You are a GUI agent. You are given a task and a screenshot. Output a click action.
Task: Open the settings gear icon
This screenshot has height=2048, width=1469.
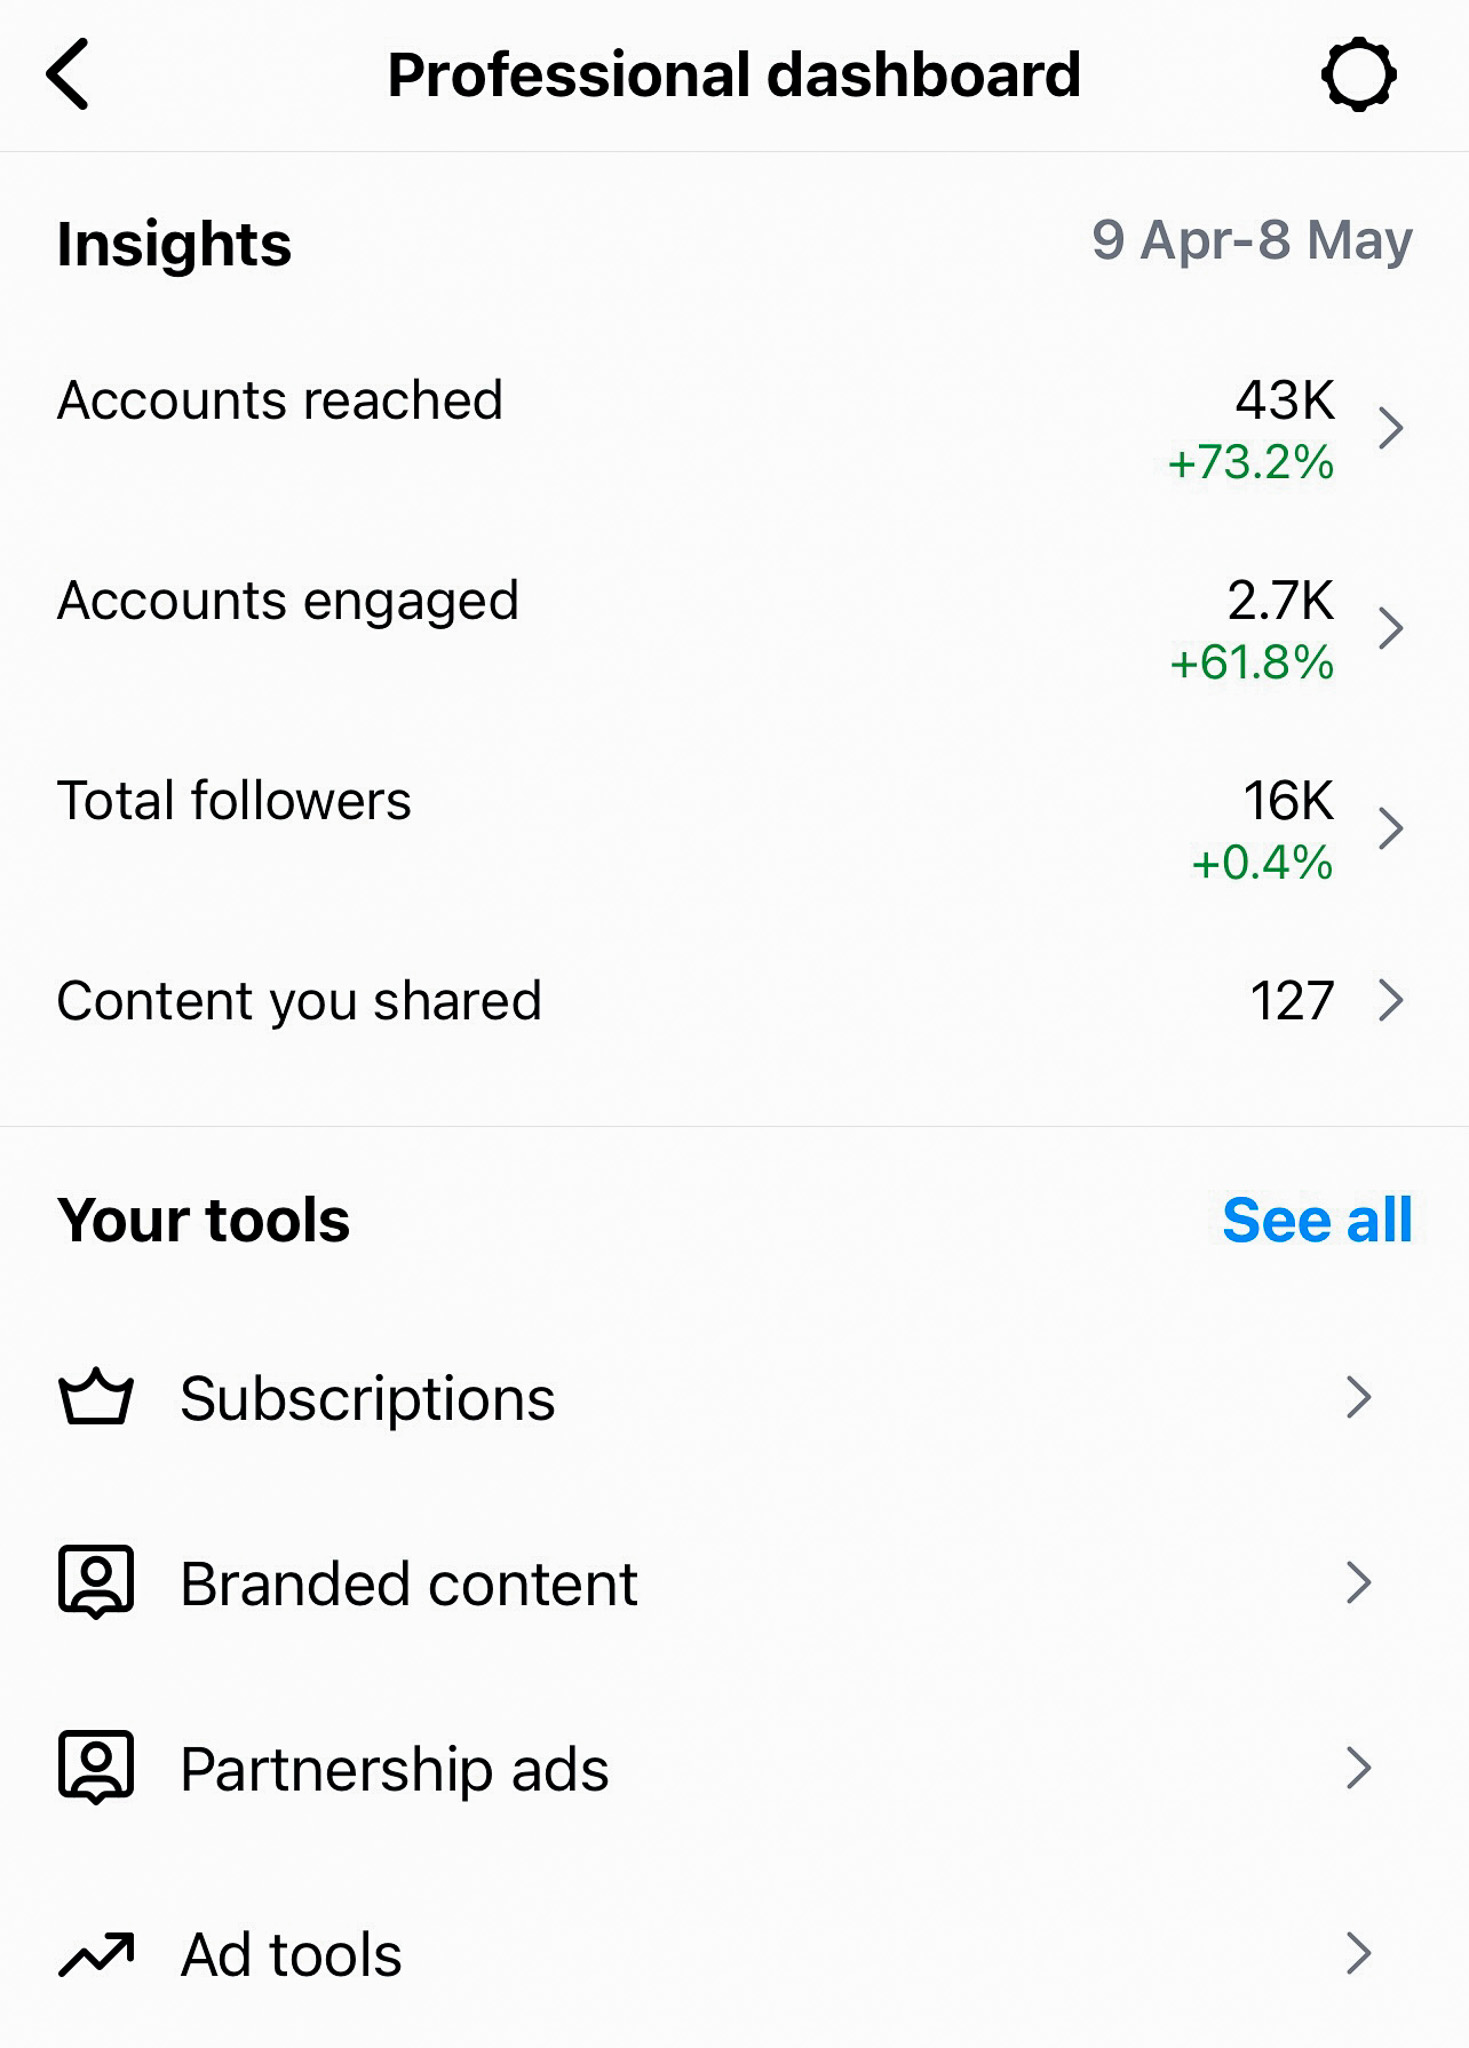click(x=1358, y=75)
